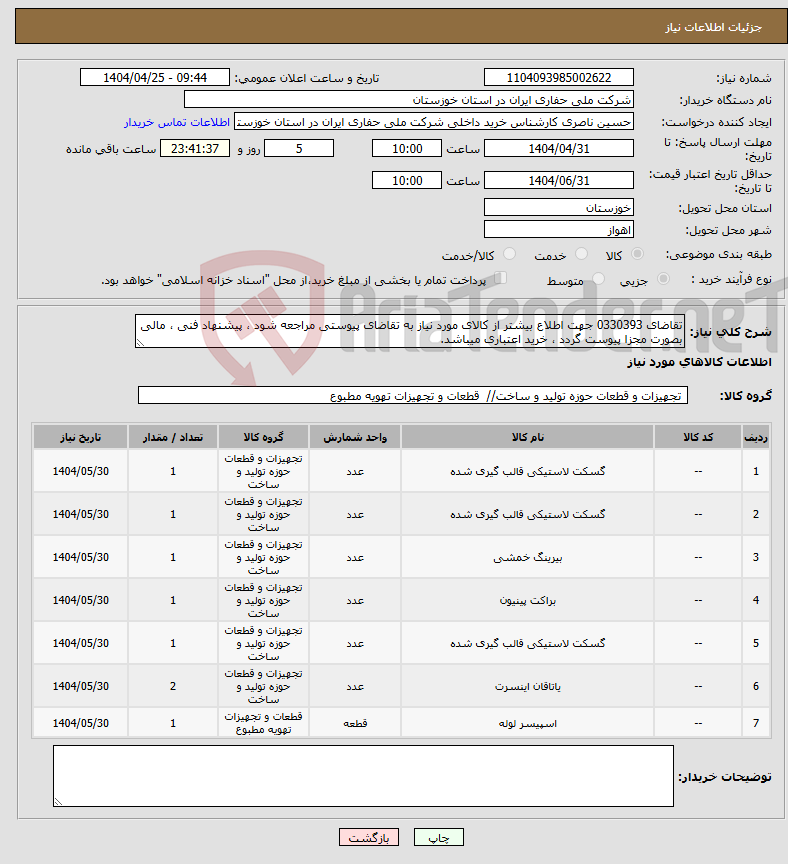Screen dimensions: 788x864
Task: Click the شرح کلی نیاز description textarea
Action: pyautogui.click(x=410, y=332)
